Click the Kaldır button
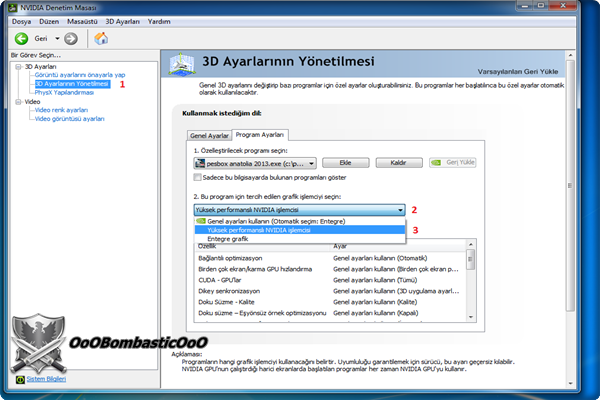Image resolution: width=600 pixels, height=400 pixels. point(399,163)
